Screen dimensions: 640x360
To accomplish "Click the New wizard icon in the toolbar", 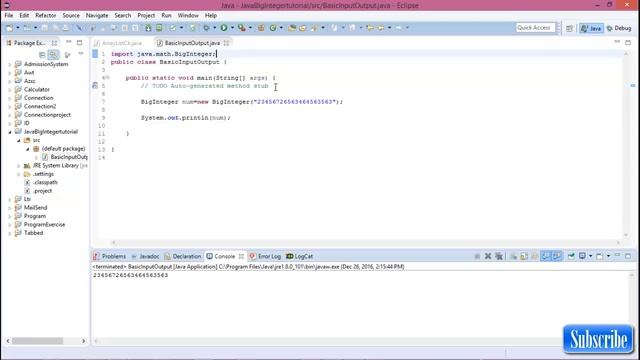I will (9, 28).
